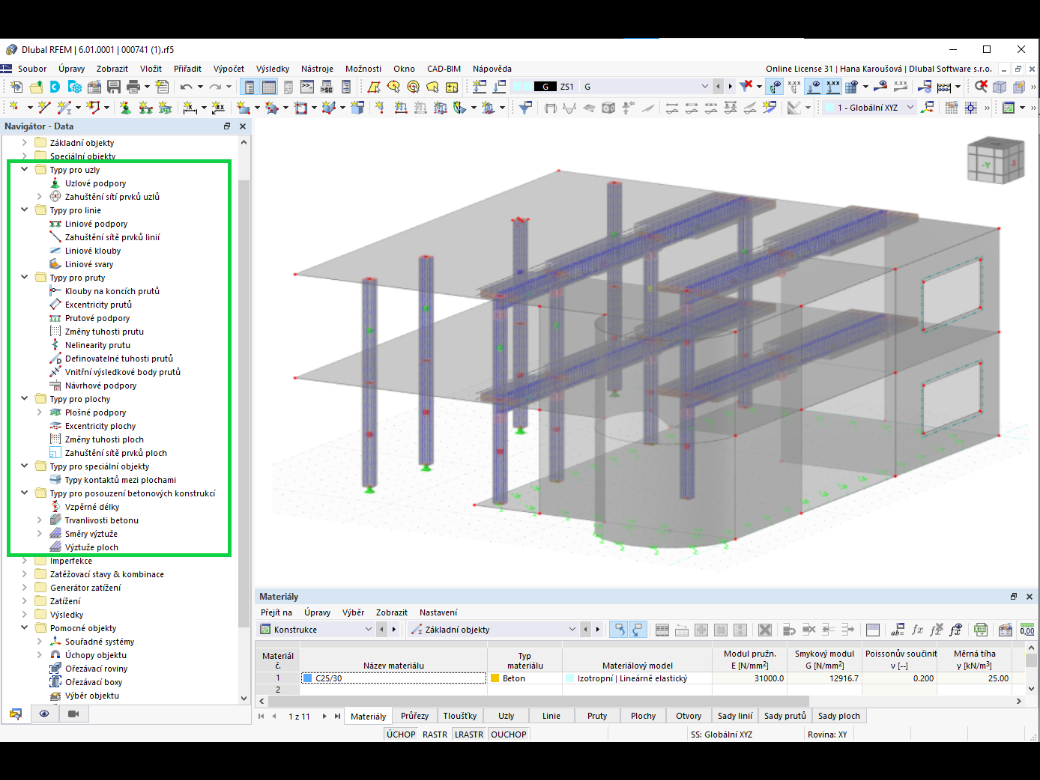Expand the Zatížení folder
This screenshot has height=780, width=1040.
point(25,601)
